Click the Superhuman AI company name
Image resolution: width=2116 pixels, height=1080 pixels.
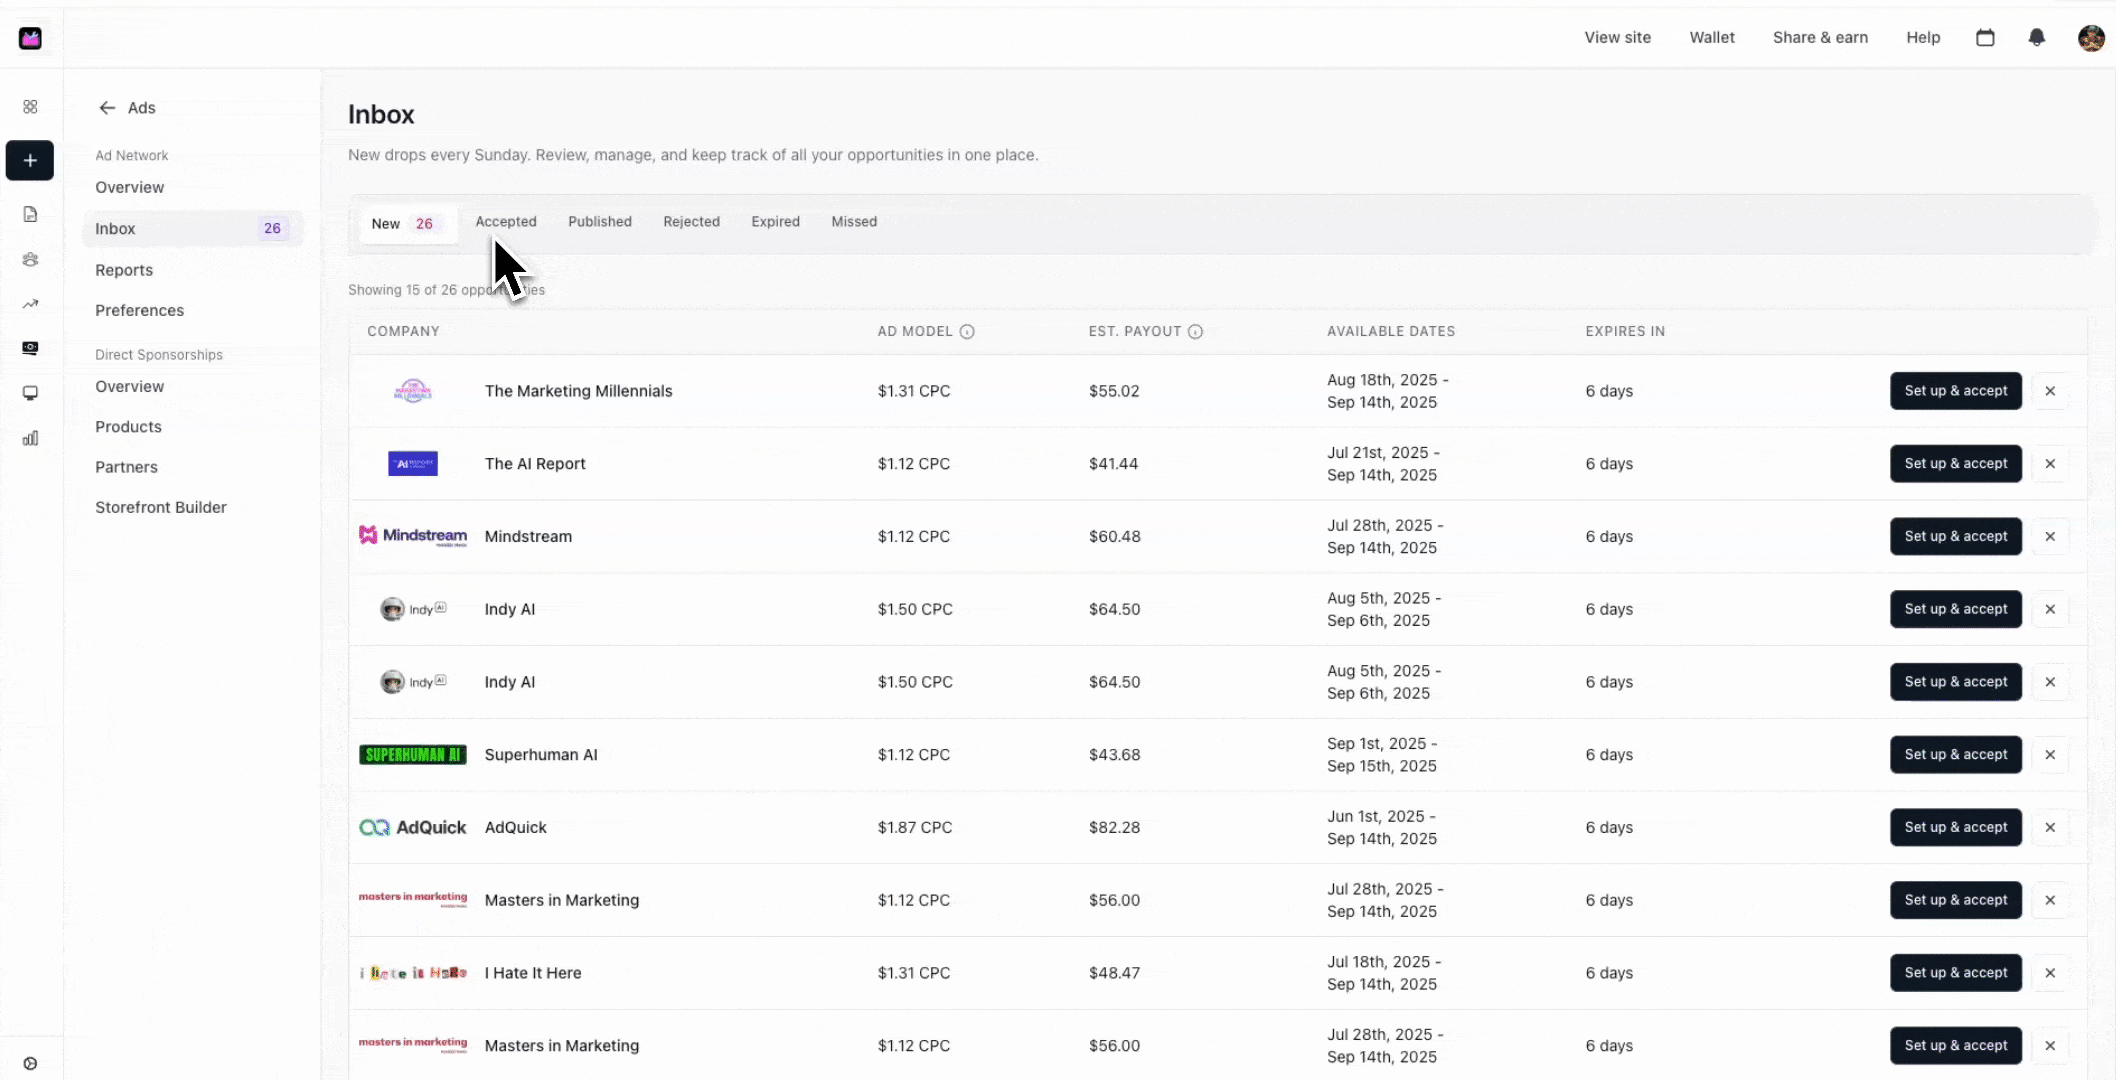pyautogui.click(x=541, y=755)
